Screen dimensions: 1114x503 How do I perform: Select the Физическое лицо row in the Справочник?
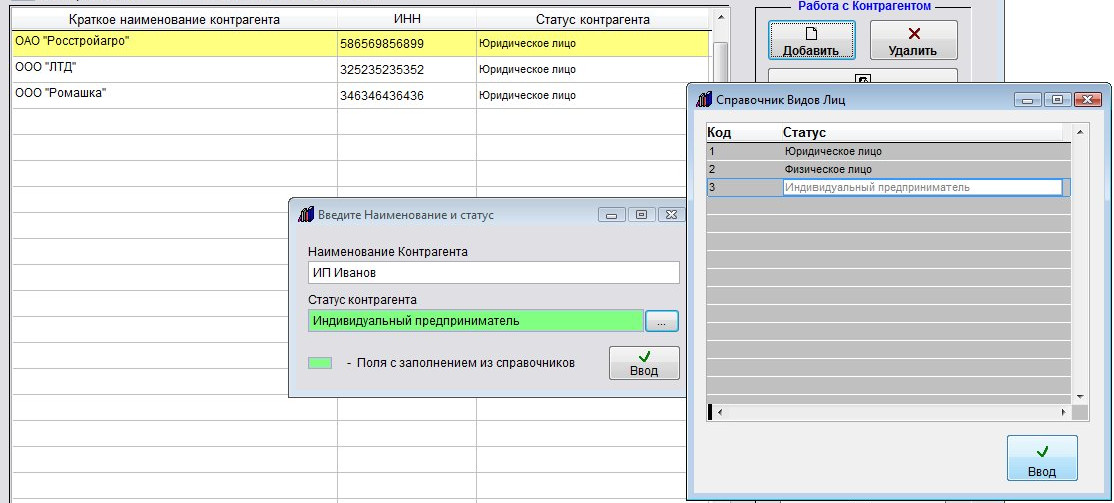888,170
